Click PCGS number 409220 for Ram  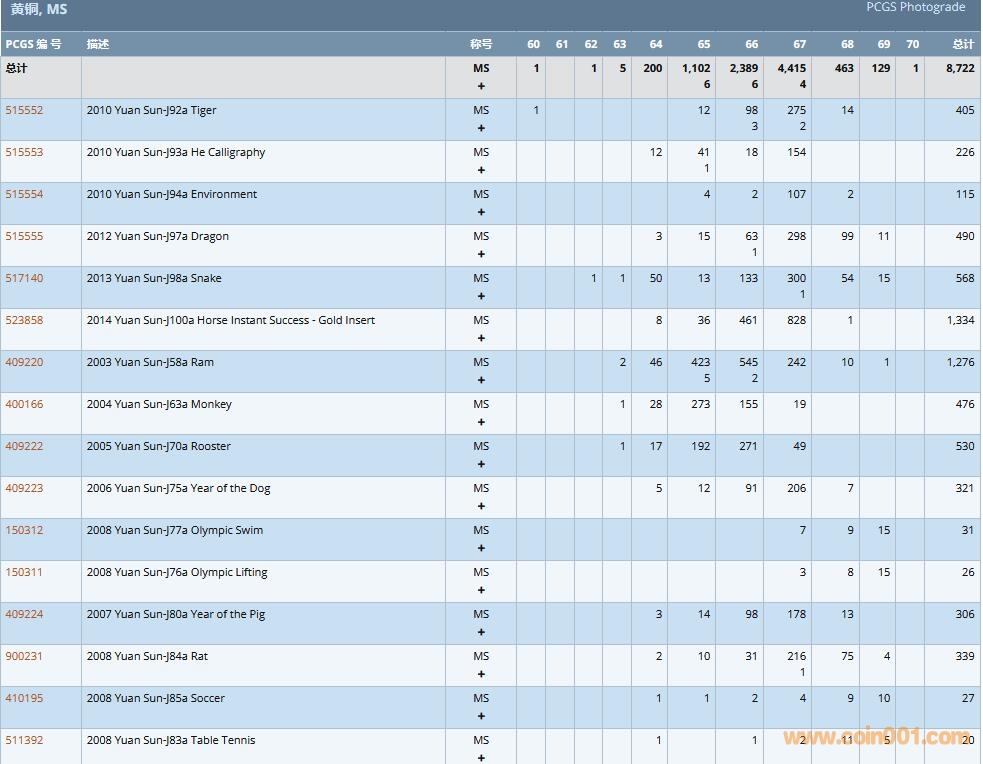24,363
